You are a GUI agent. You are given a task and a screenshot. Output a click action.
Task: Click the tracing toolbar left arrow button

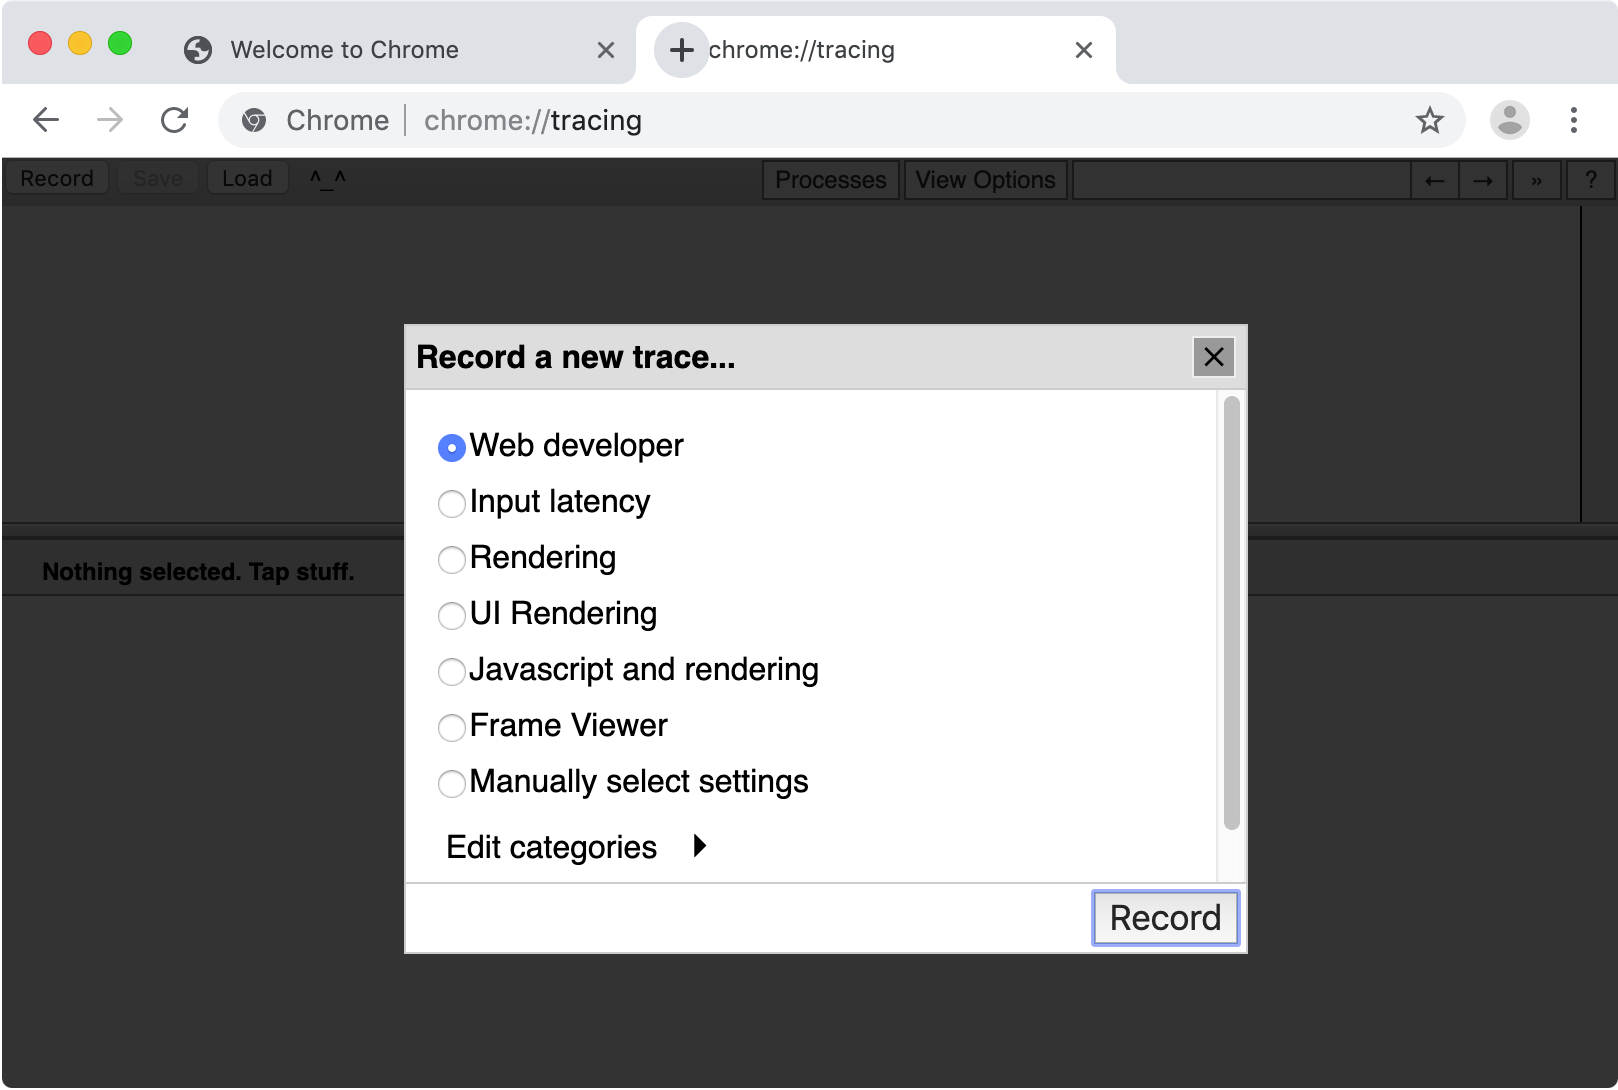[x=1434, y=180]
